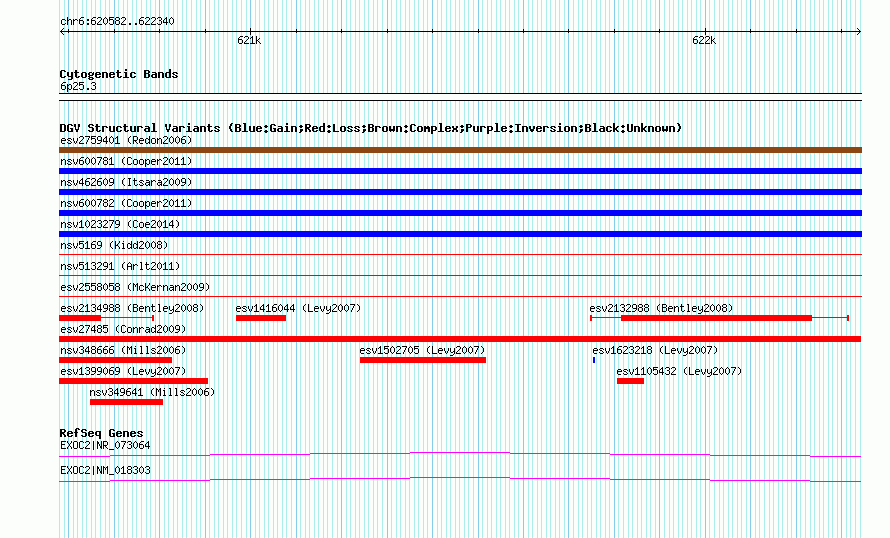Screen dimensions: 890x538
Task: Select the esv2759401 (Redon2006) label
Action: pos(126,140)
